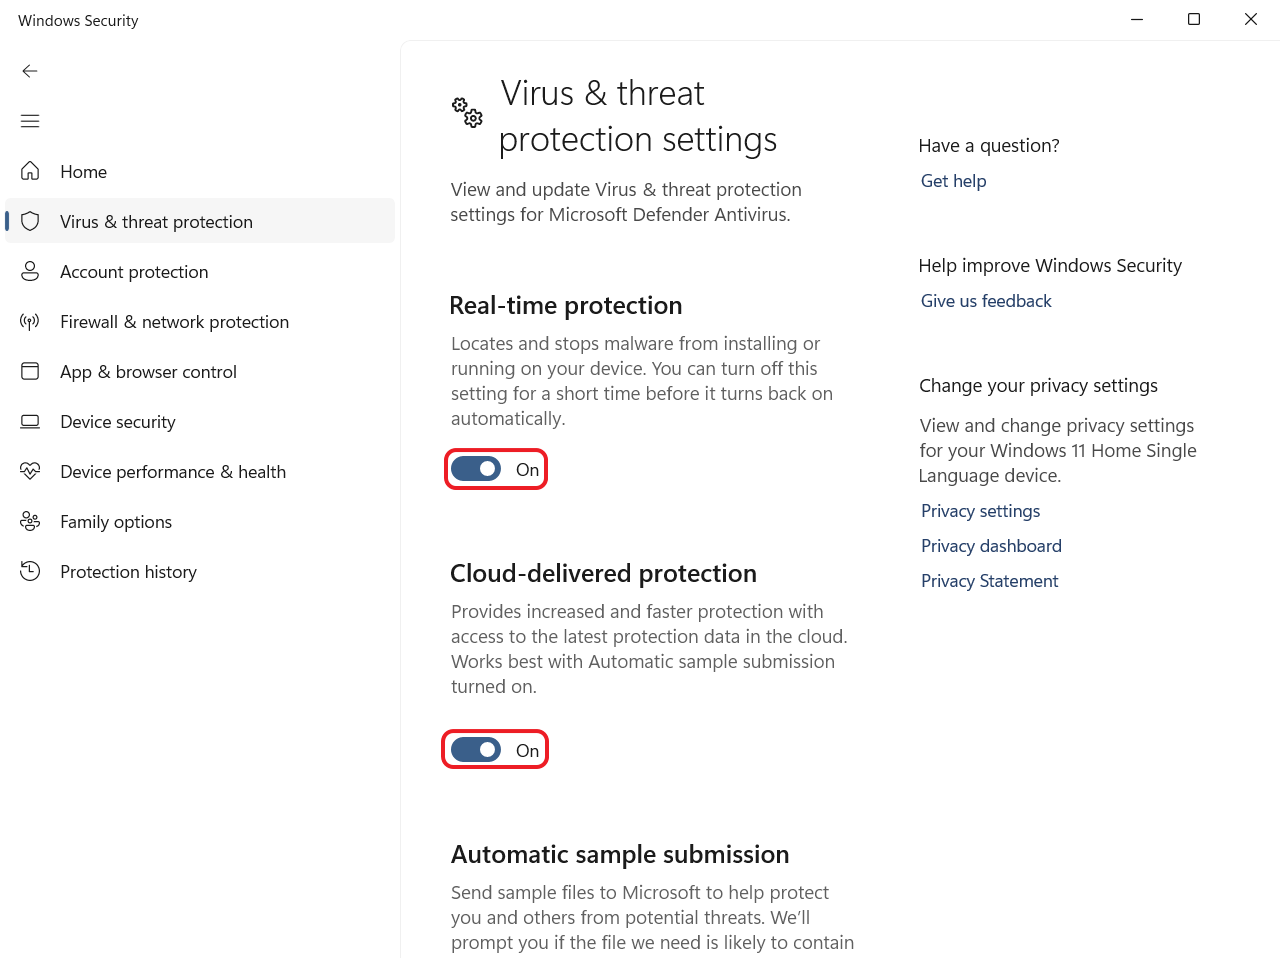Viewport: 1280px width, 958px height.
Task: Open Privacy settings link
Action: click(x=980, y=511)
